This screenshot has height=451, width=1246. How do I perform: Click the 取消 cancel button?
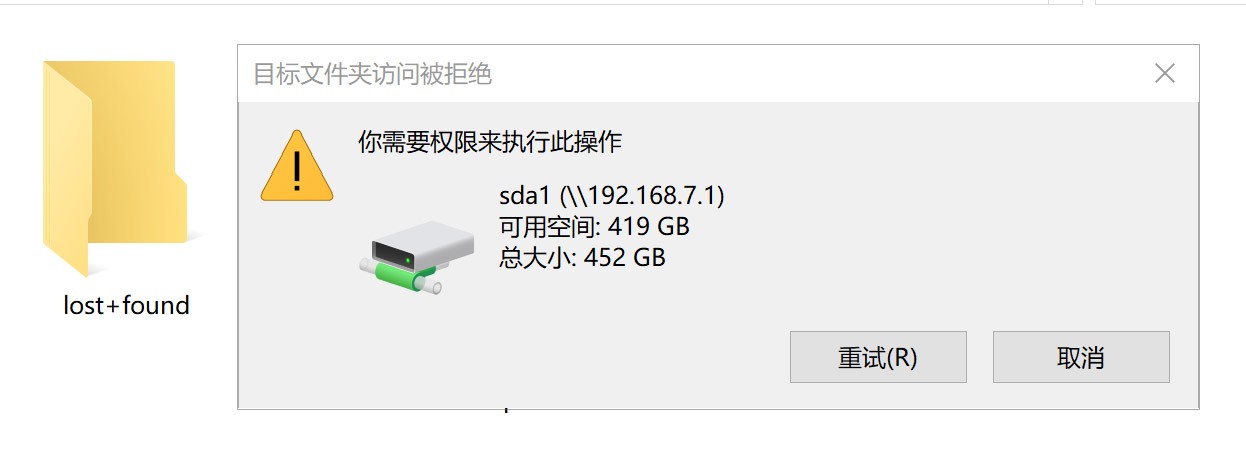point(1081,357)
